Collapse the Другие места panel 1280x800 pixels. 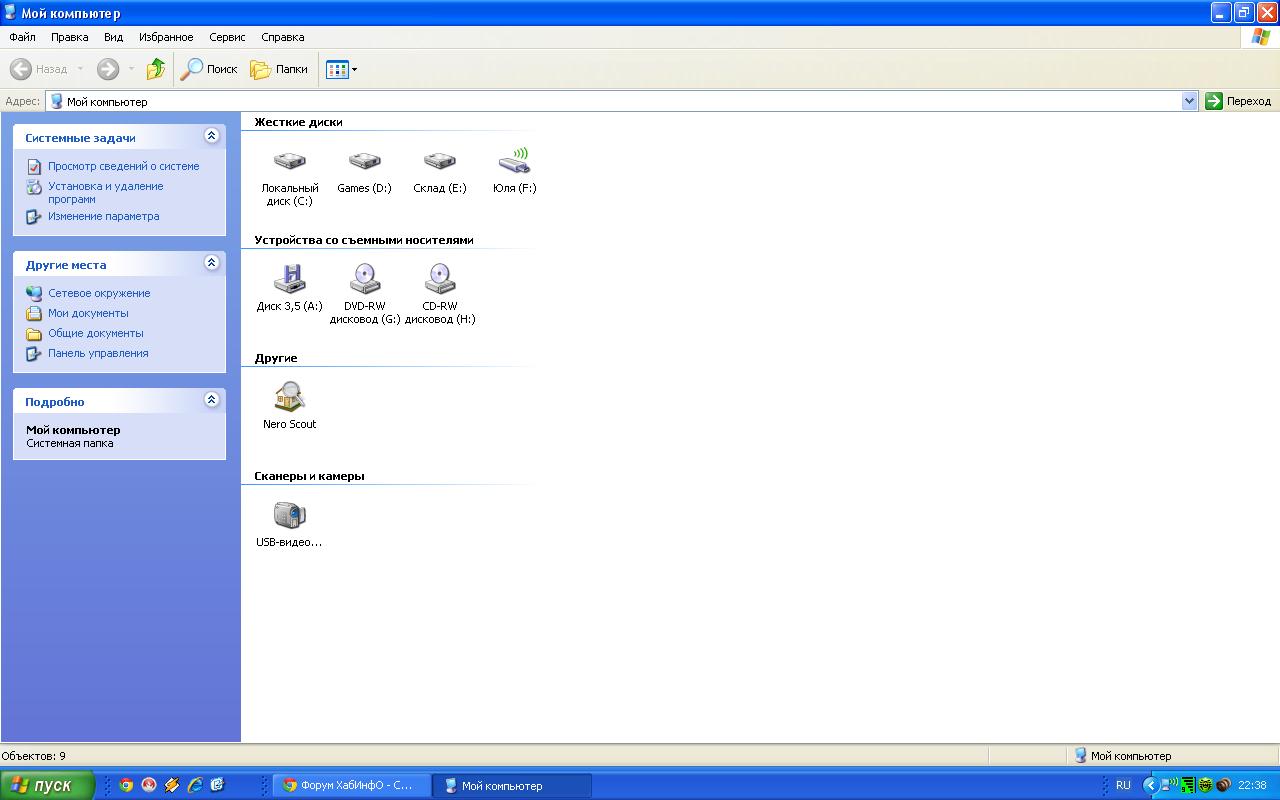pos(211,263)
